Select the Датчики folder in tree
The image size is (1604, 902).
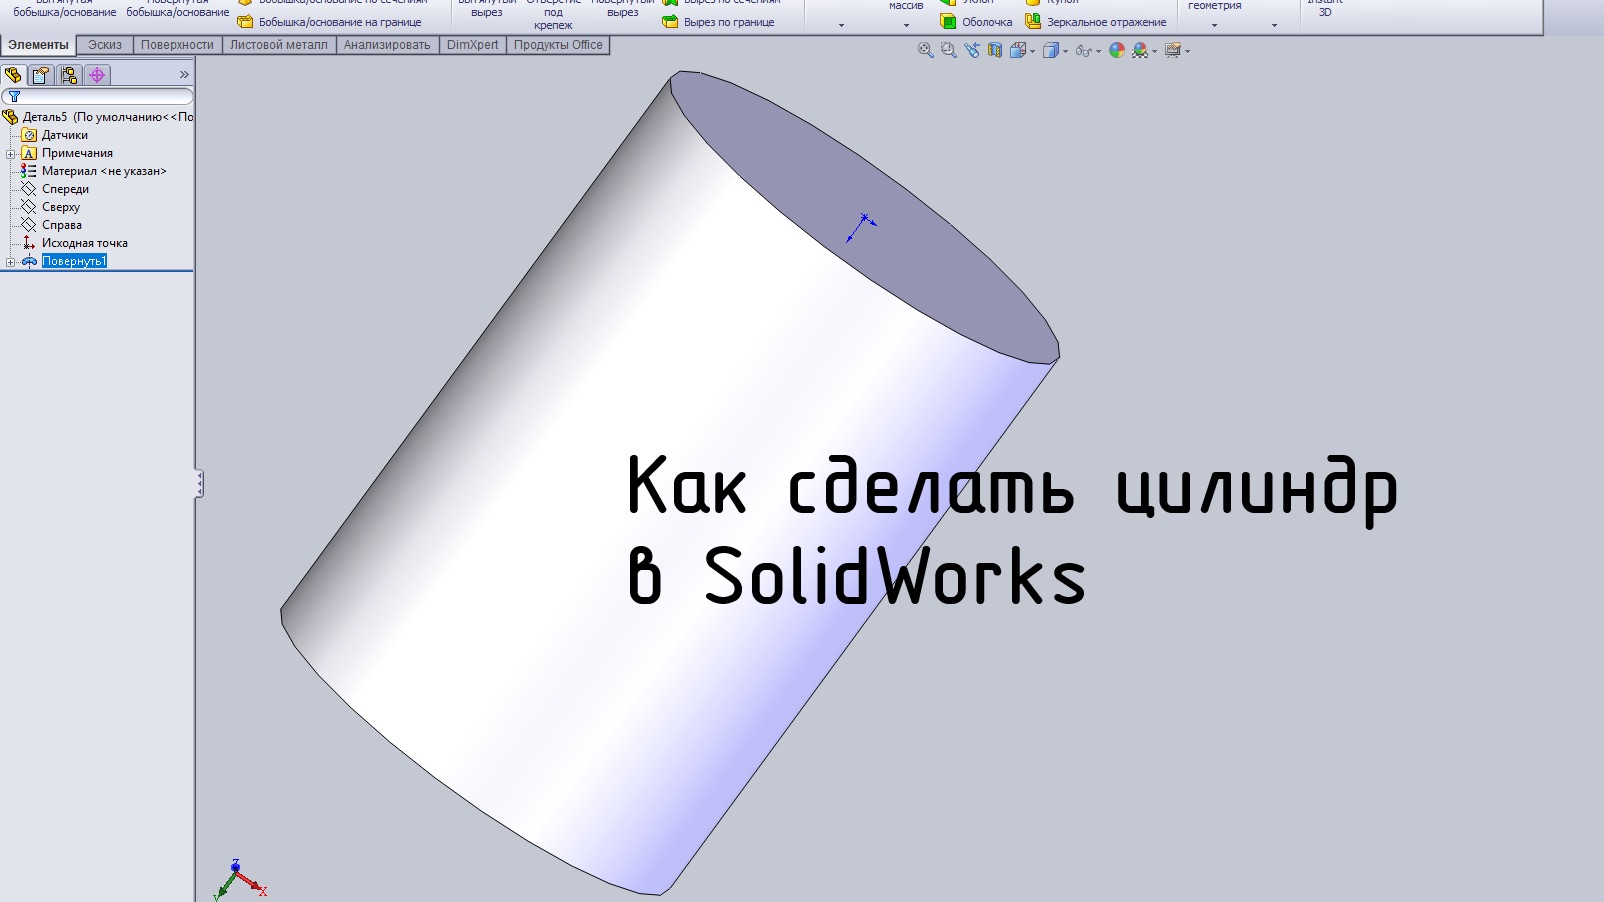[x=65, y=135]
